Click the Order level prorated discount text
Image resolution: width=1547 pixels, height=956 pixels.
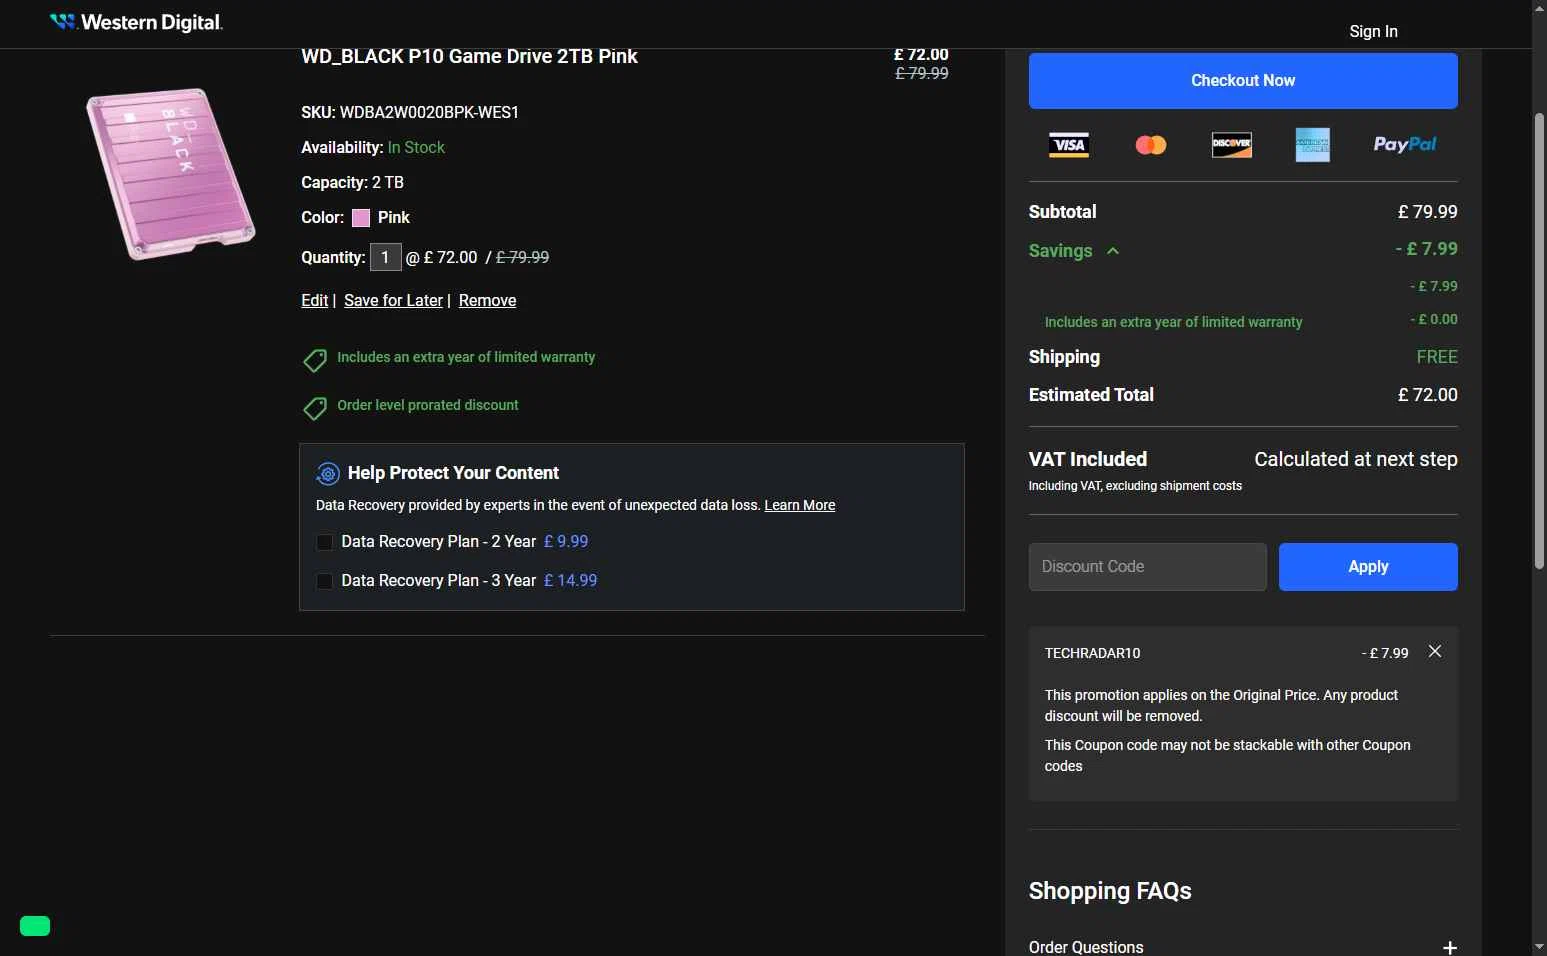pyautogui.click(x=428, y=405)
